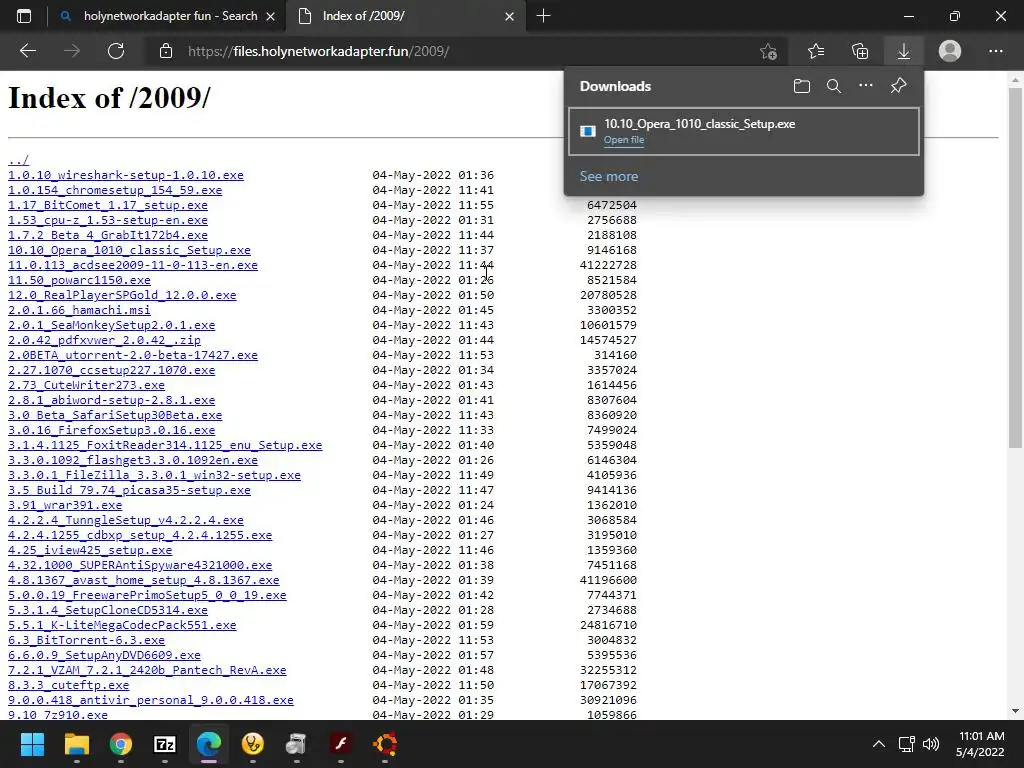
Task: Download 4.8.1367_avast_home_setup file
Action: click(x=144, y=581)
